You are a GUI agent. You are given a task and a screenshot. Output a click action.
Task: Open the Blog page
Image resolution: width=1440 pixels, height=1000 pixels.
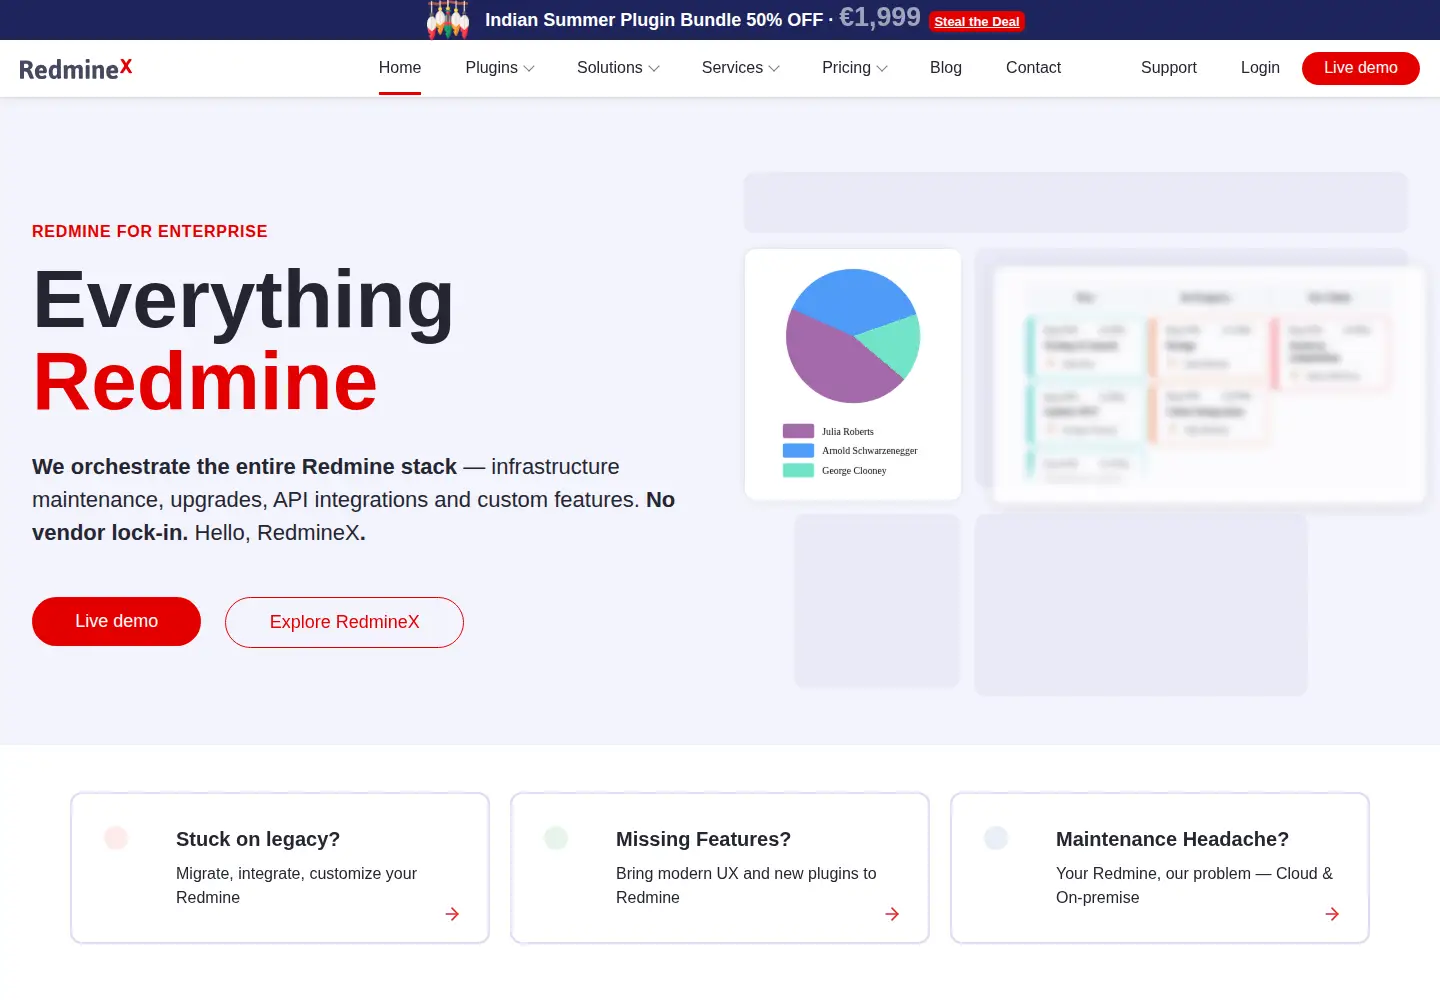(x=946, y=68)
